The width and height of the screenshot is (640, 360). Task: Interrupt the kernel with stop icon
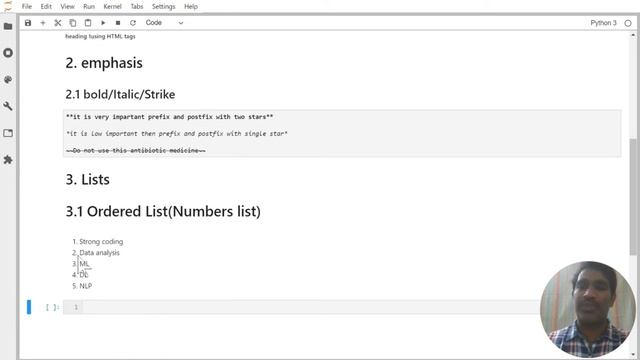[x=118, y=23]
